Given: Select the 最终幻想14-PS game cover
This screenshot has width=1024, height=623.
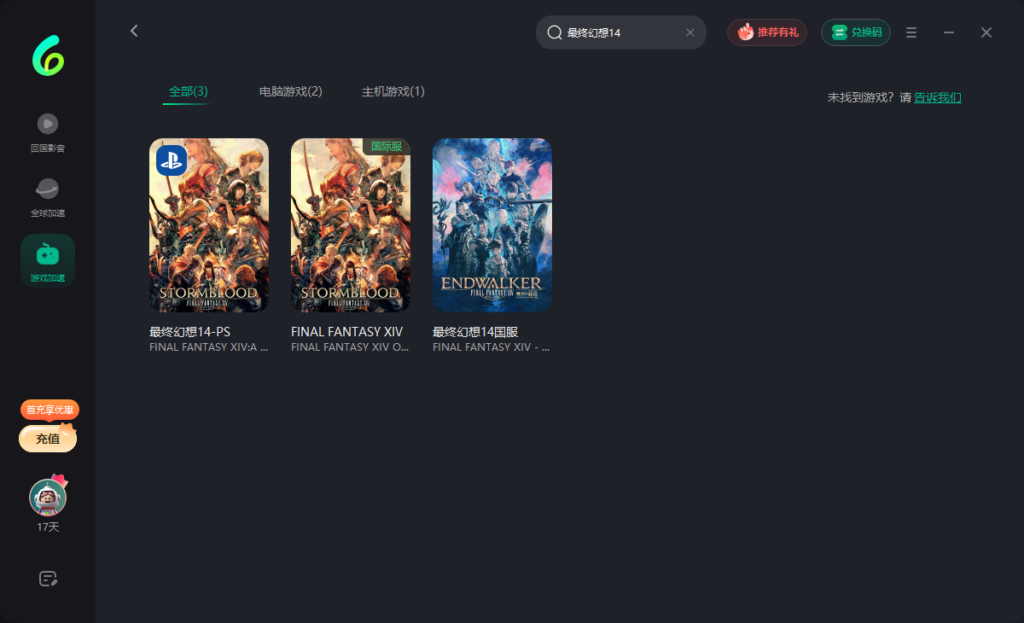Looking at the screenshot, I should pyautogui.click(x=209, y=225).
